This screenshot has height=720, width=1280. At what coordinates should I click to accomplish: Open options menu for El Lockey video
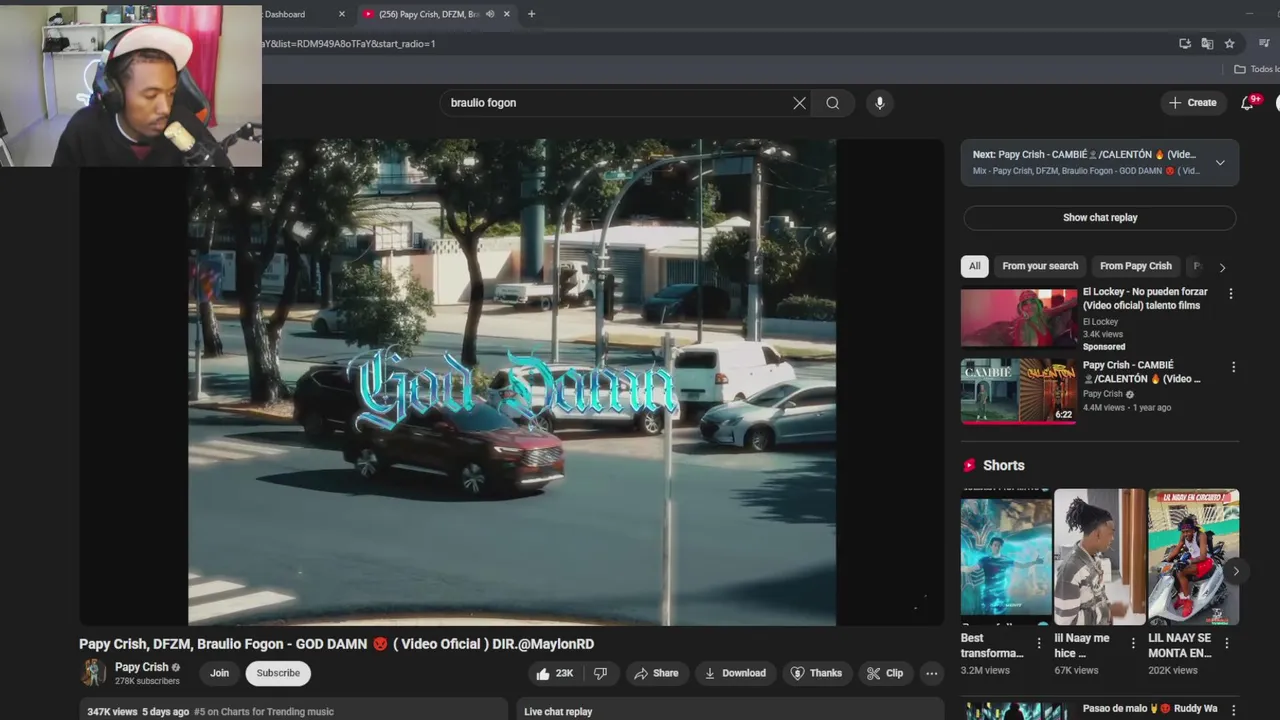coord(1231,294)
